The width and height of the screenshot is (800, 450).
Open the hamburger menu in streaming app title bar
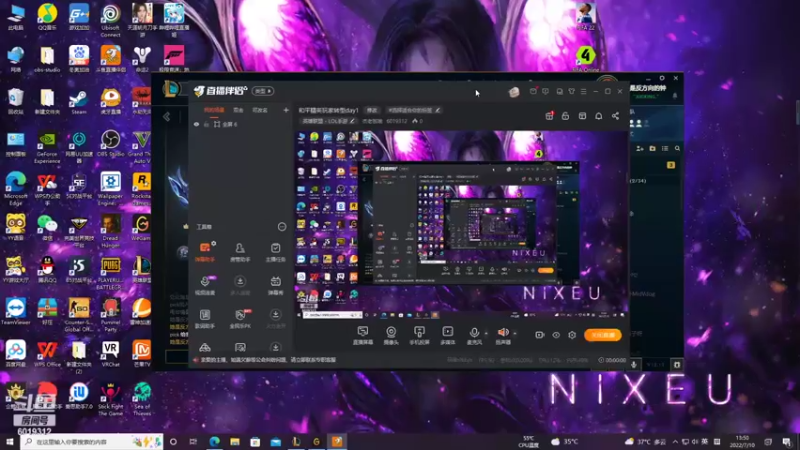584,91
